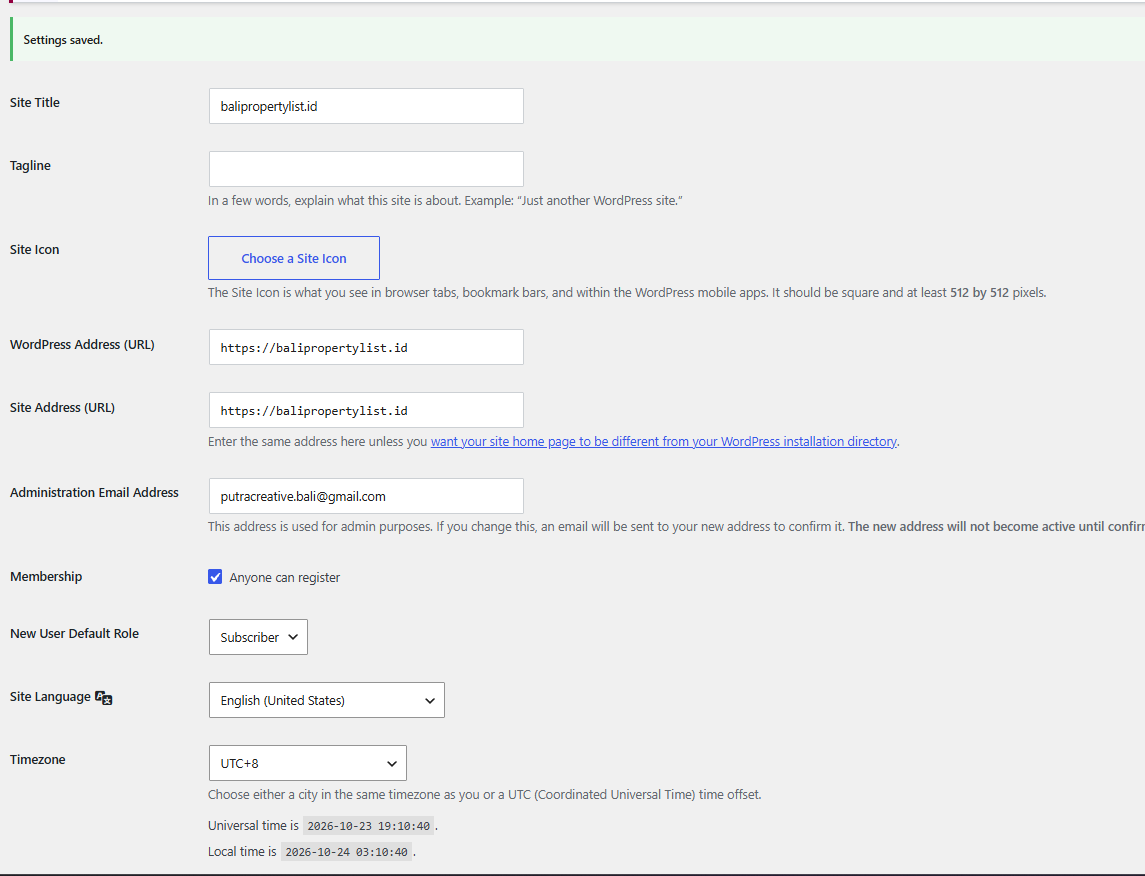Select the WordPress Address URL field
Image resolution: width=1145 pixels, height=876 pixels.
point(366,347)
